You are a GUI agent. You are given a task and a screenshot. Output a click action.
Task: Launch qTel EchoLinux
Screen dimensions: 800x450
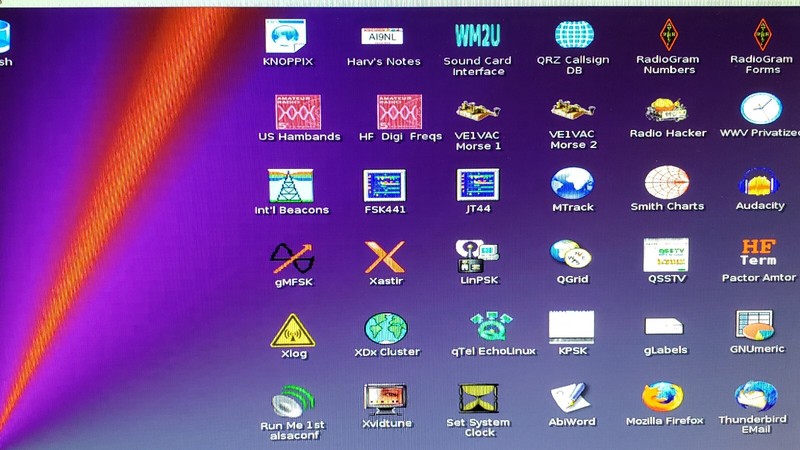click(491, 327)
